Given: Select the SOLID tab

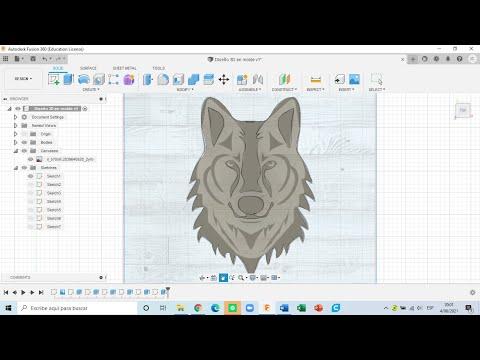Looking at the screenshot, I should 58,68.
